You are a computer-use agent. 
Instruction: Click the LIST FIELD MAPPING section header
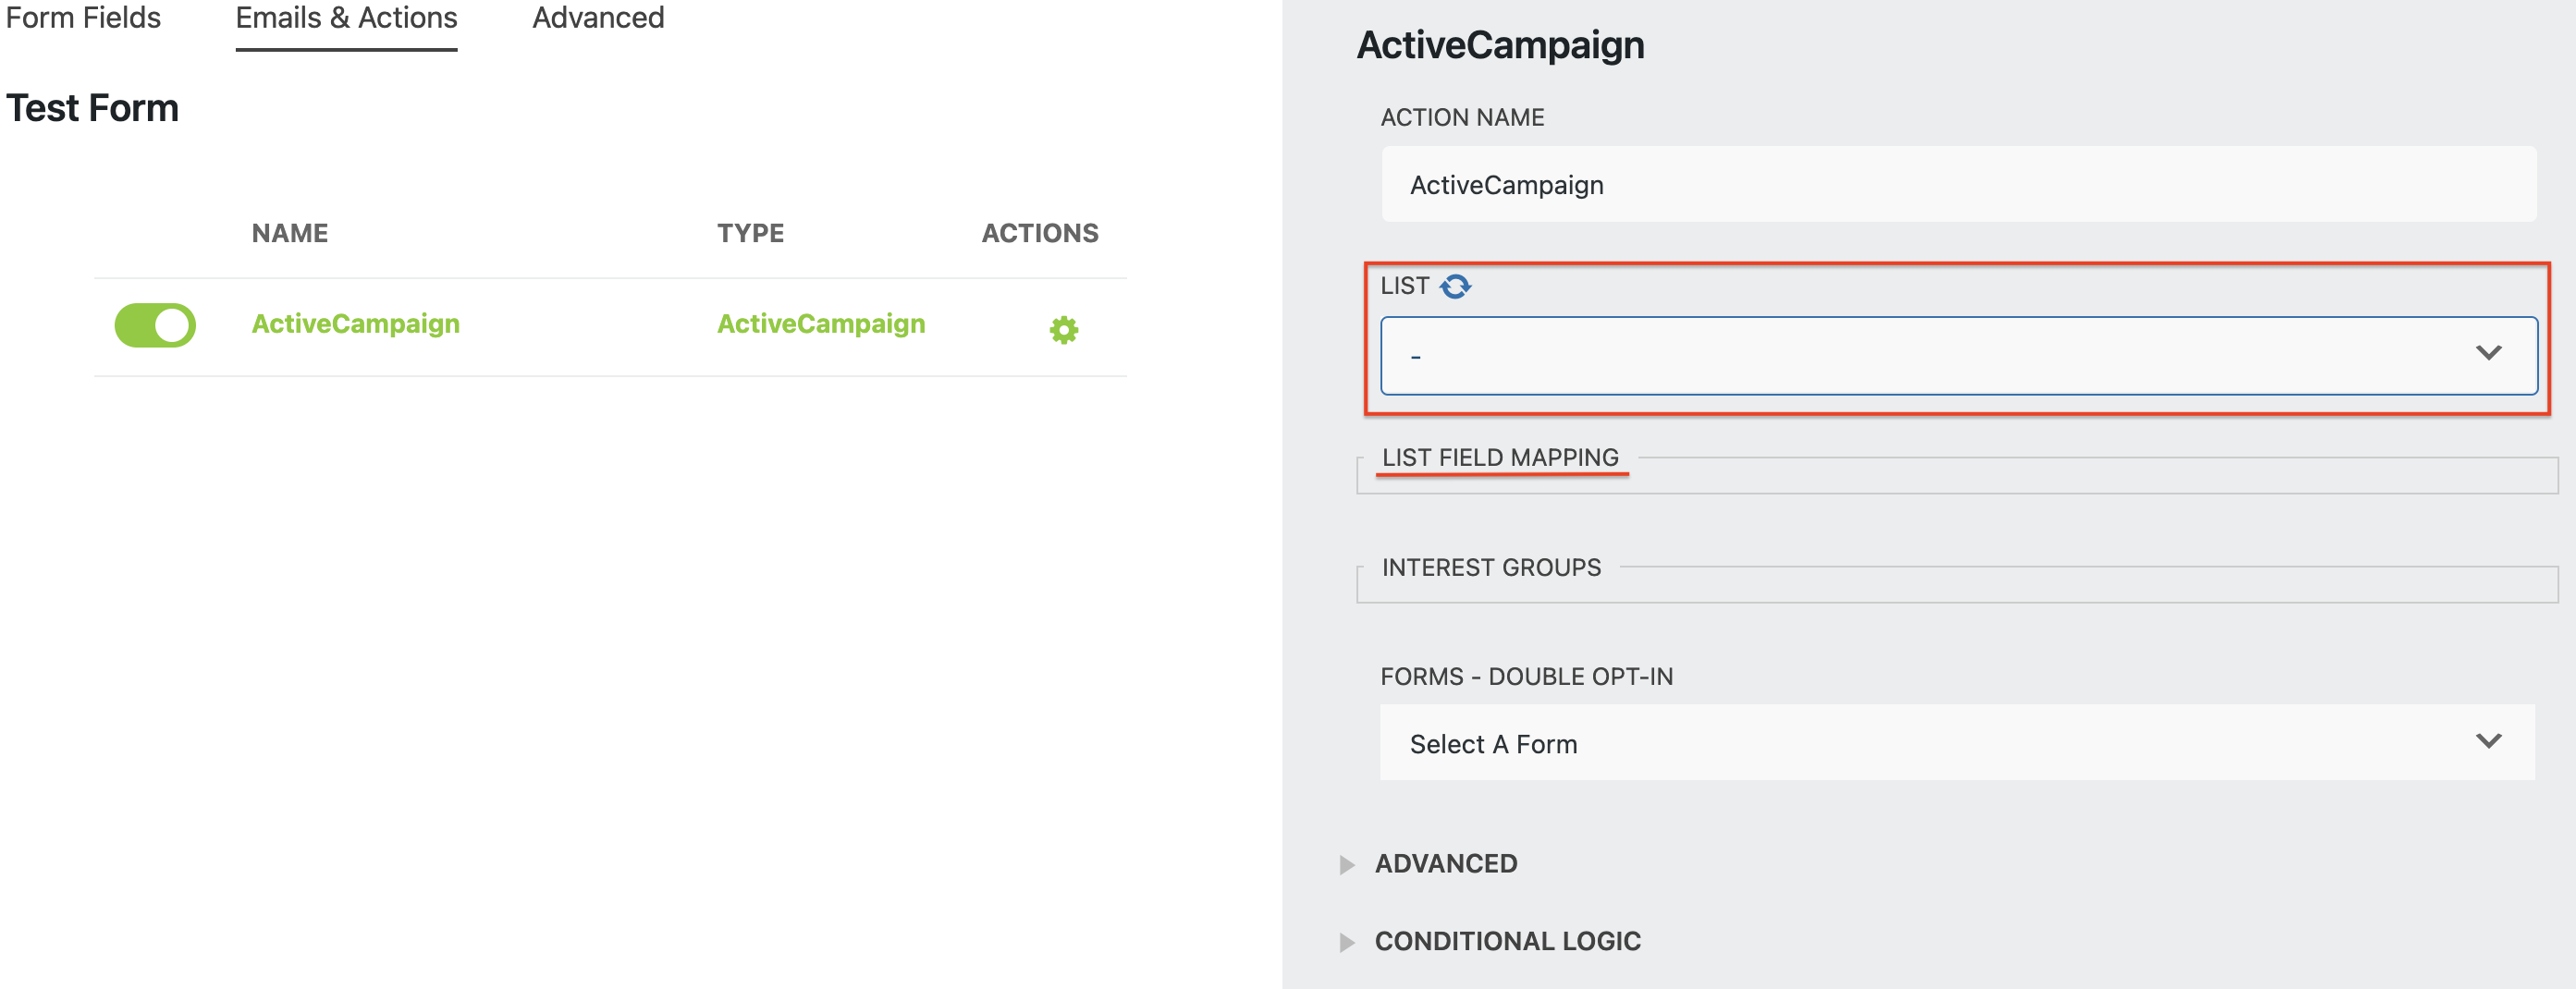pyautogui.click(x=1501, y=457)
